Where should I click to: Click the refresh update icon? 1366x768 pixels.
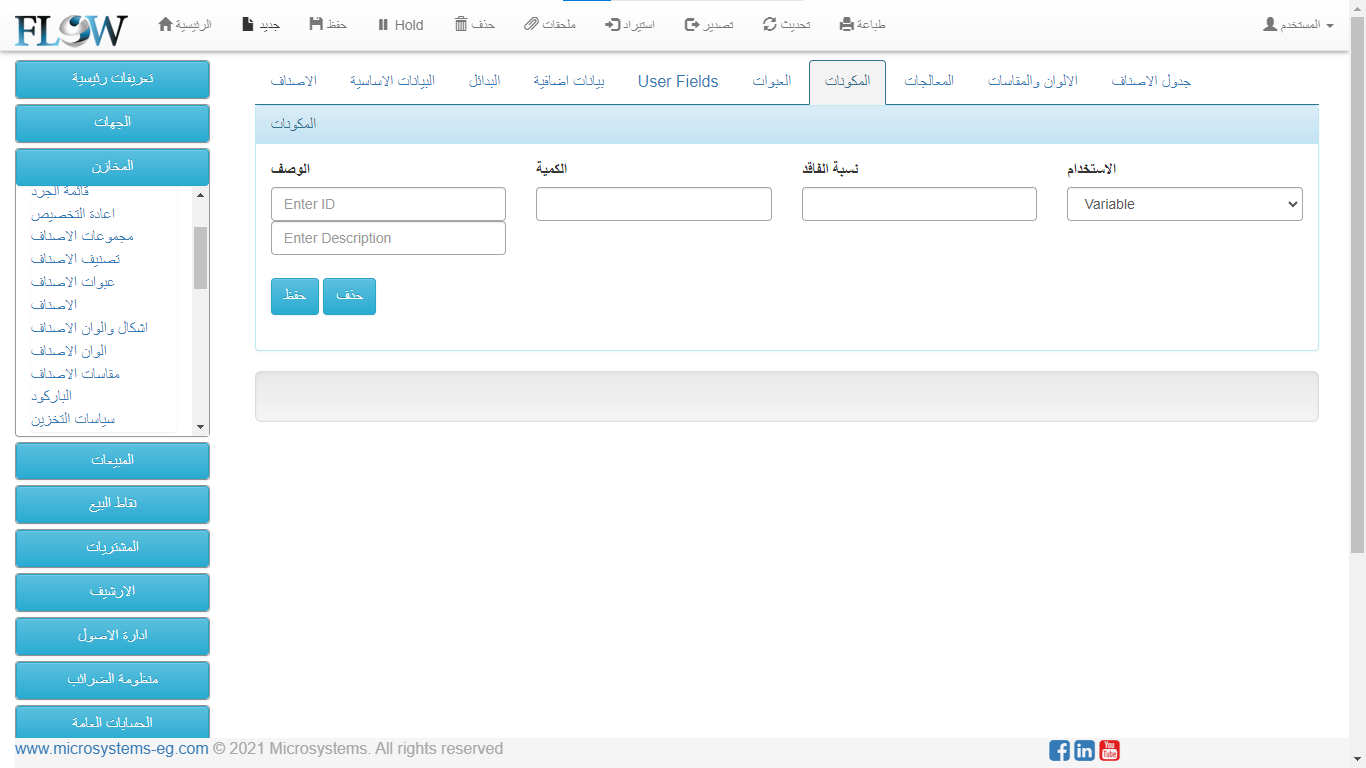pyautogui.click(x=769, y=24)
